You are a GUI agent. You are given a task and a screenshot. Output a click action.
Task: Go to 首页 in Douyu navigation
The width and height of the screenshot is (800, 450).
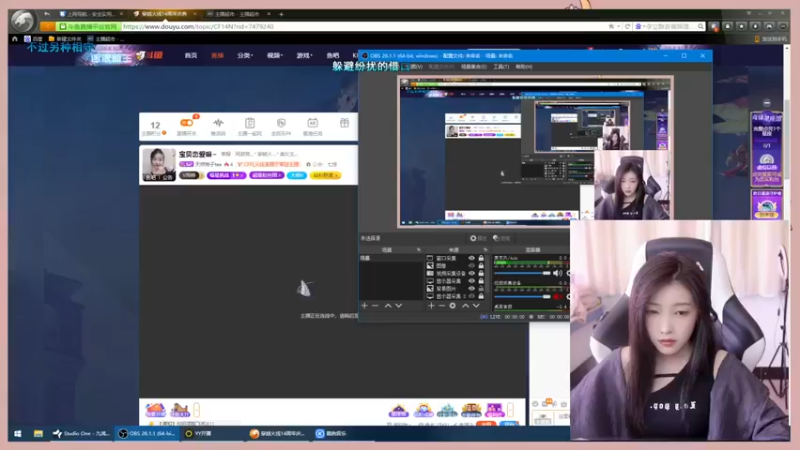point(191,56)
